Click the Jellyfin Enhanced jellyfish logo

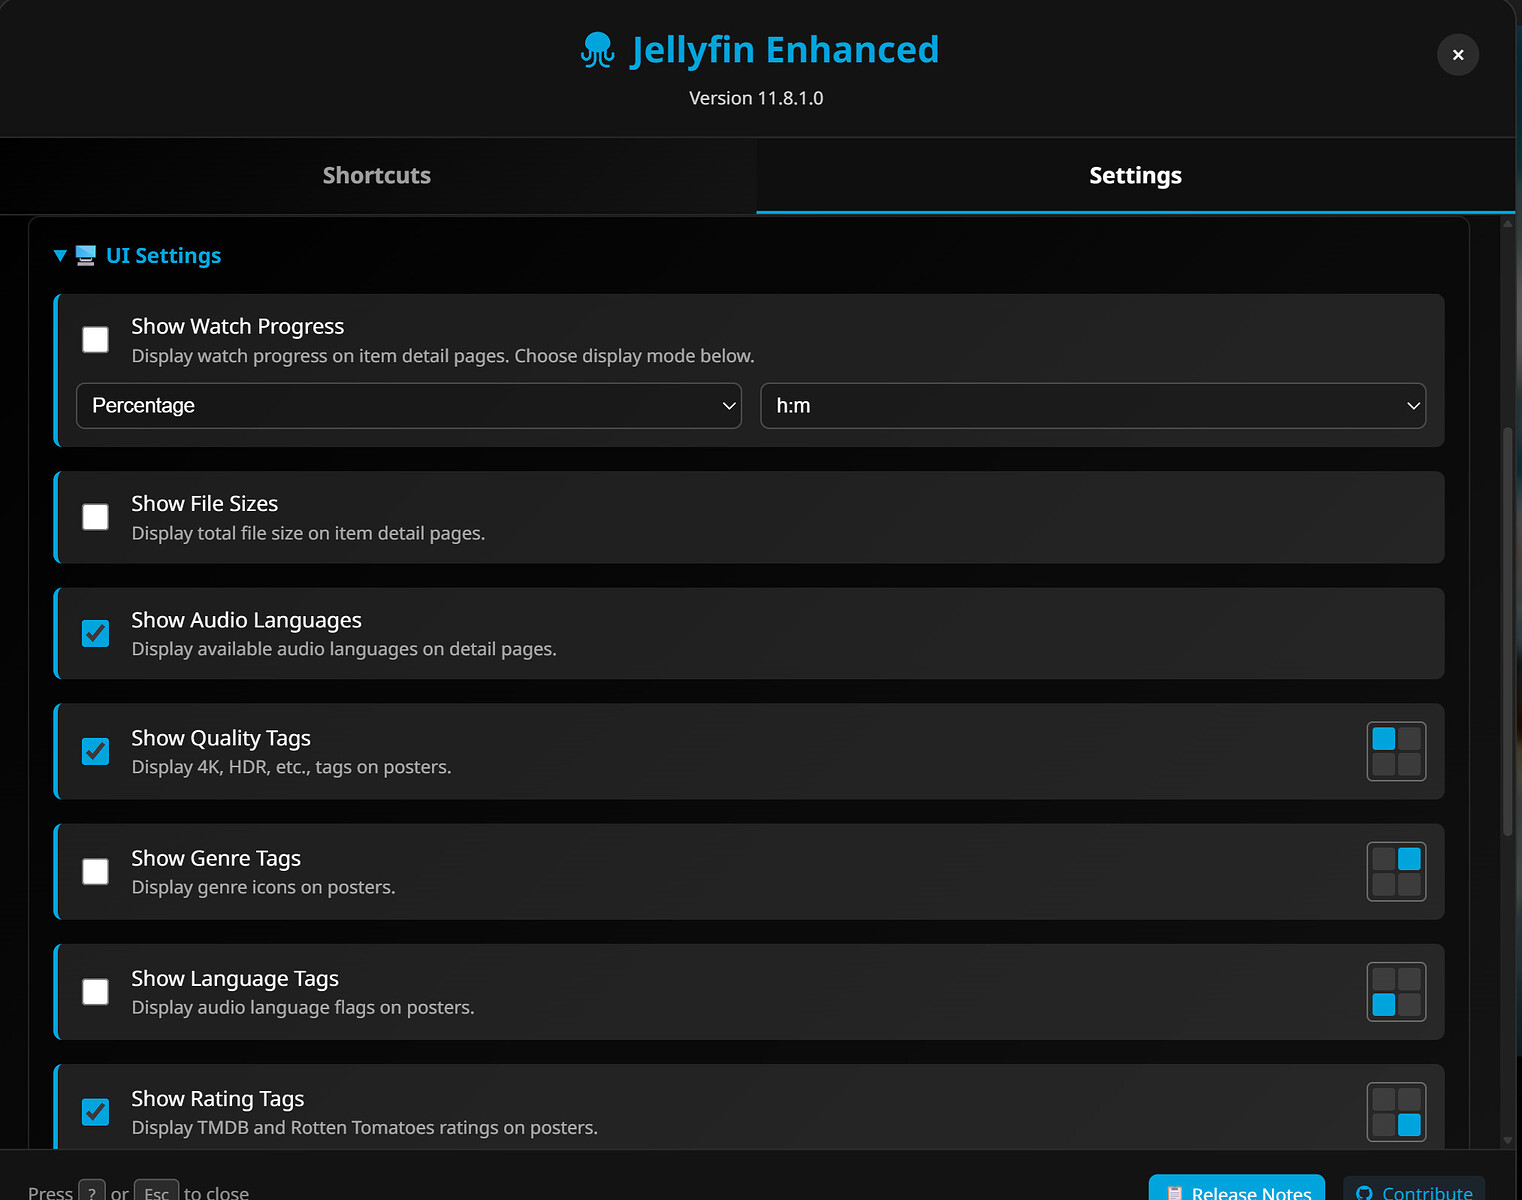coord(598,50)
